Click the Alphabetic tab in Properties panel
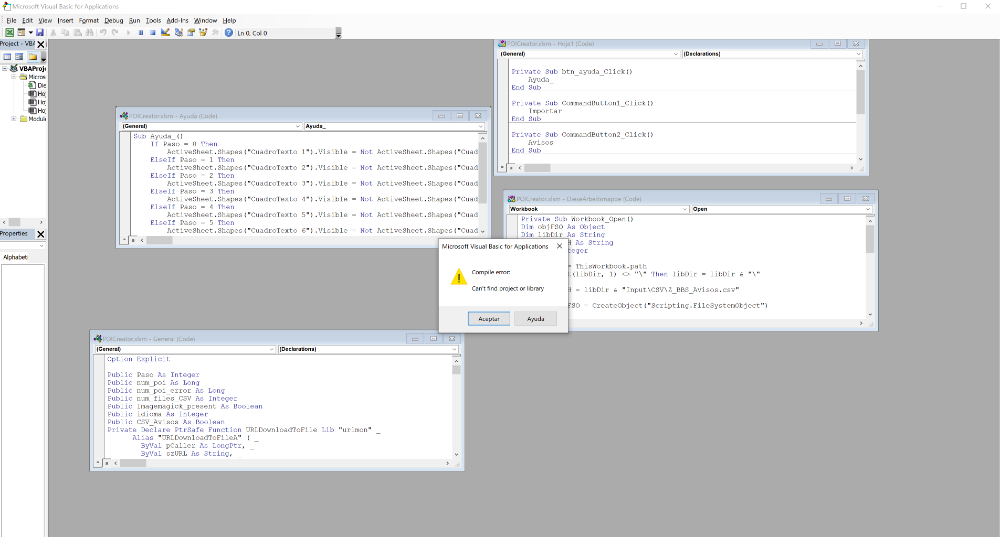1000x537 pixels. pyautogui.click(x=15, y=257)
